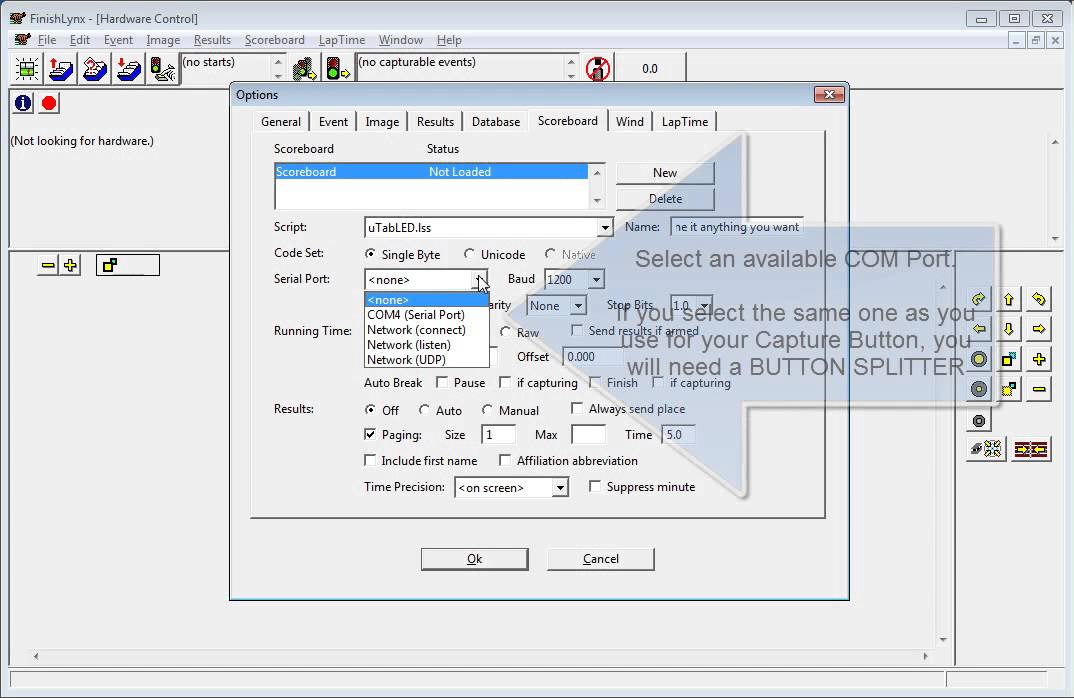Tick Always send place checkbox
The height and width of the screenshot is (698, 1074).
pyautogui.click(x=577, y=408)
